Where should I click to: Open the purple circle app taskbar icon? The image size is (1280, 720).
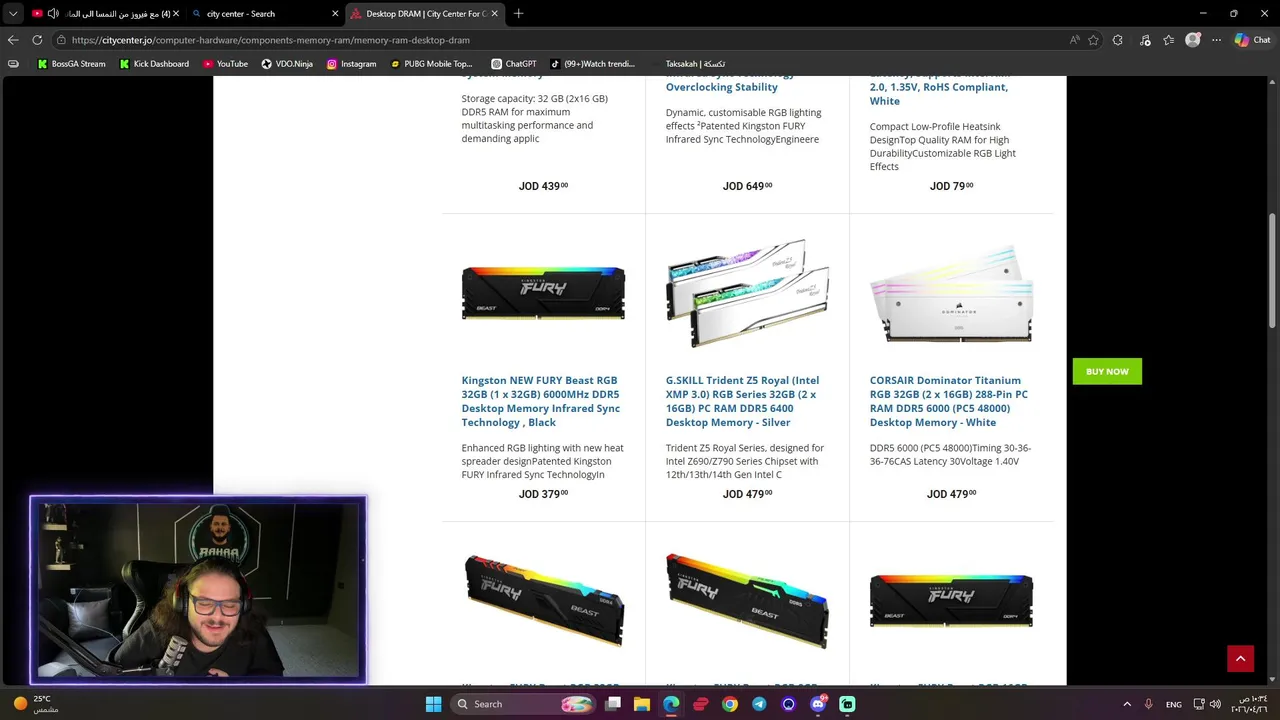[x=788, y=704]
